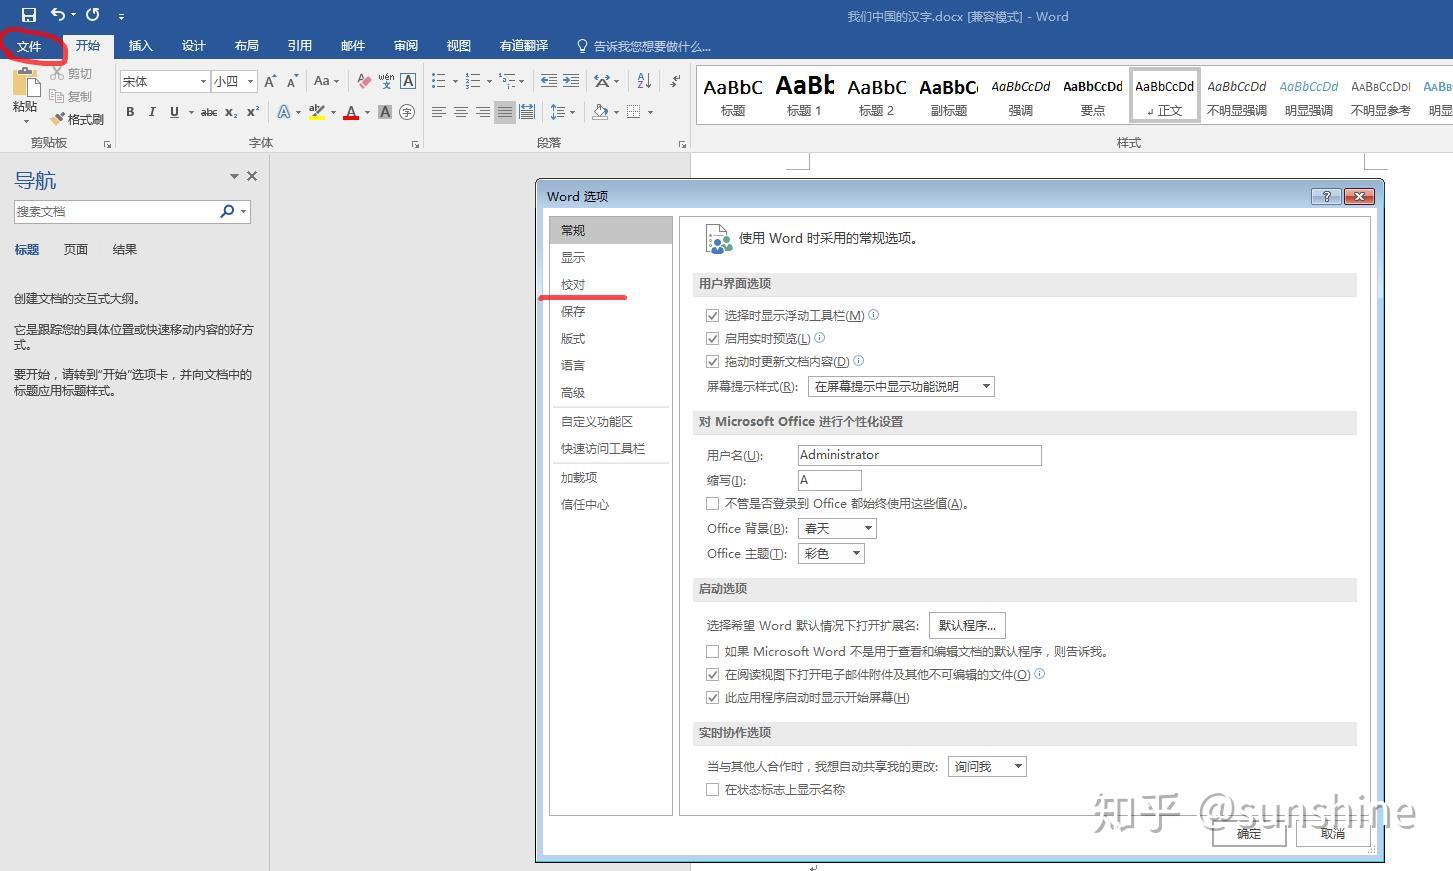Viewport: 1453px width, 871px height.
Task: Open 页面 view in navigation pane
Action: point(76,250)
